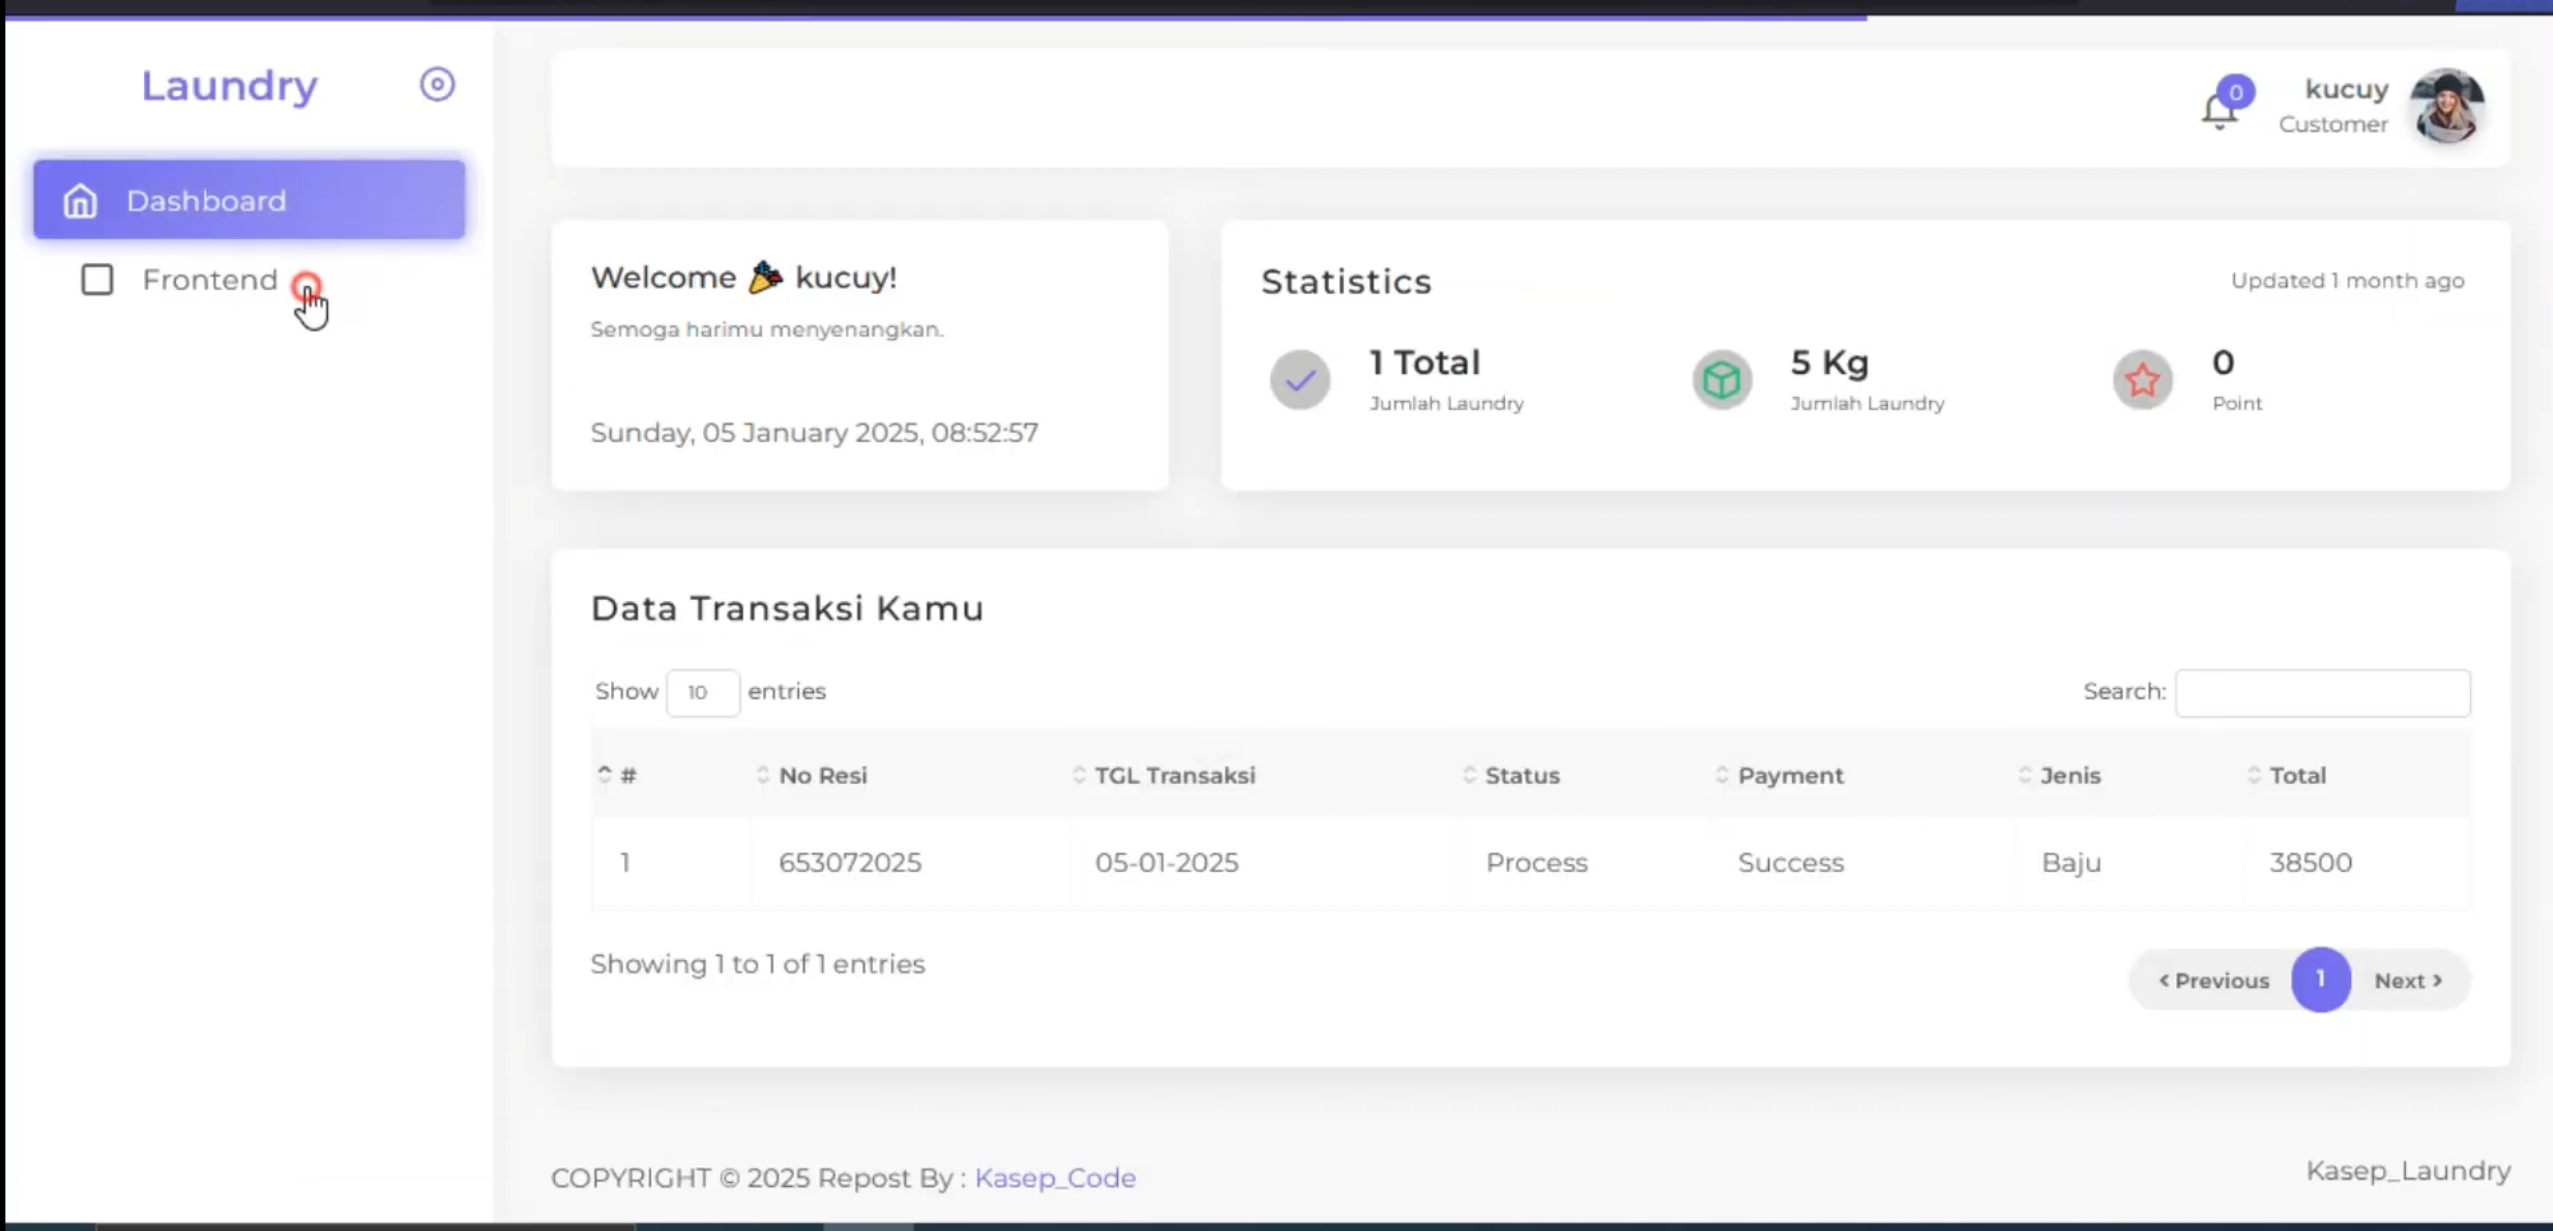Click the Laundry brand logo text

229,86
